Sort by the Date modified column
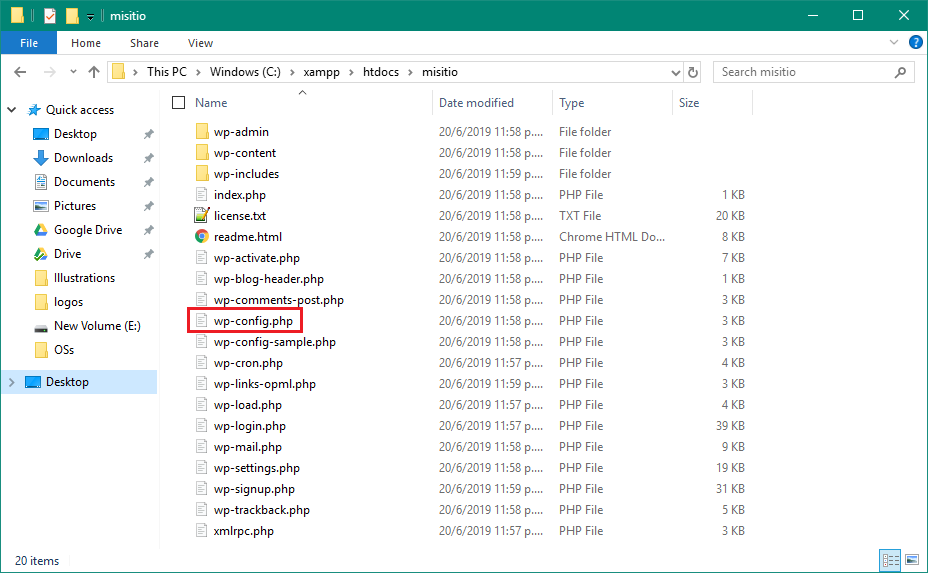Image resolution: width=928 pixels, height=573 pixels. (476, 102)
